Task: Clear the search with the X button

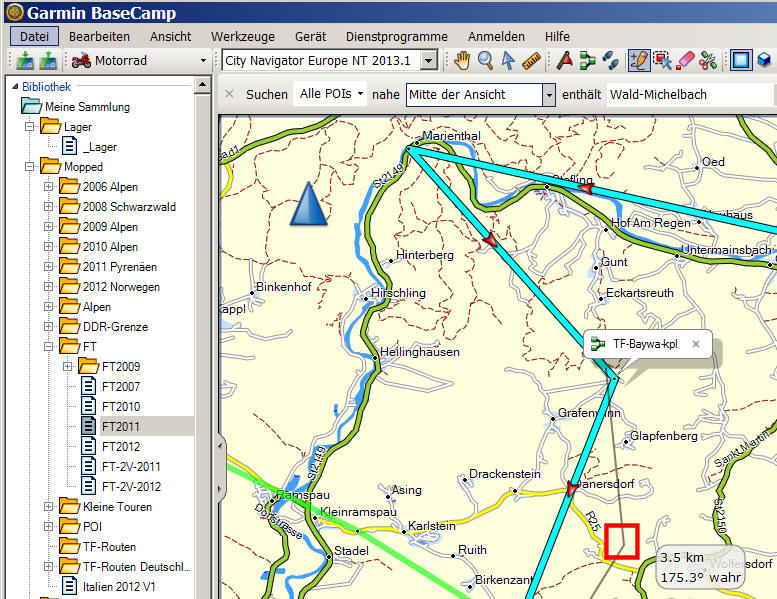Action: pos(229,94)
